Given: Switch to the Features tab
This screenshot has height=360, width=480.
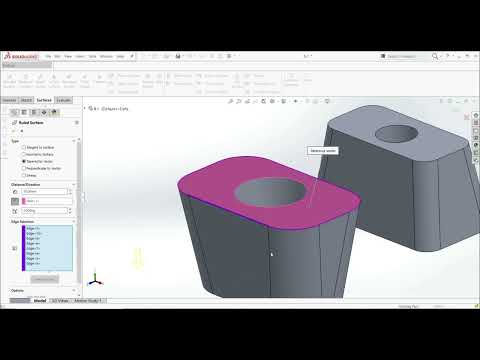Looking at the screenshot, I should (x=10, y=100).
